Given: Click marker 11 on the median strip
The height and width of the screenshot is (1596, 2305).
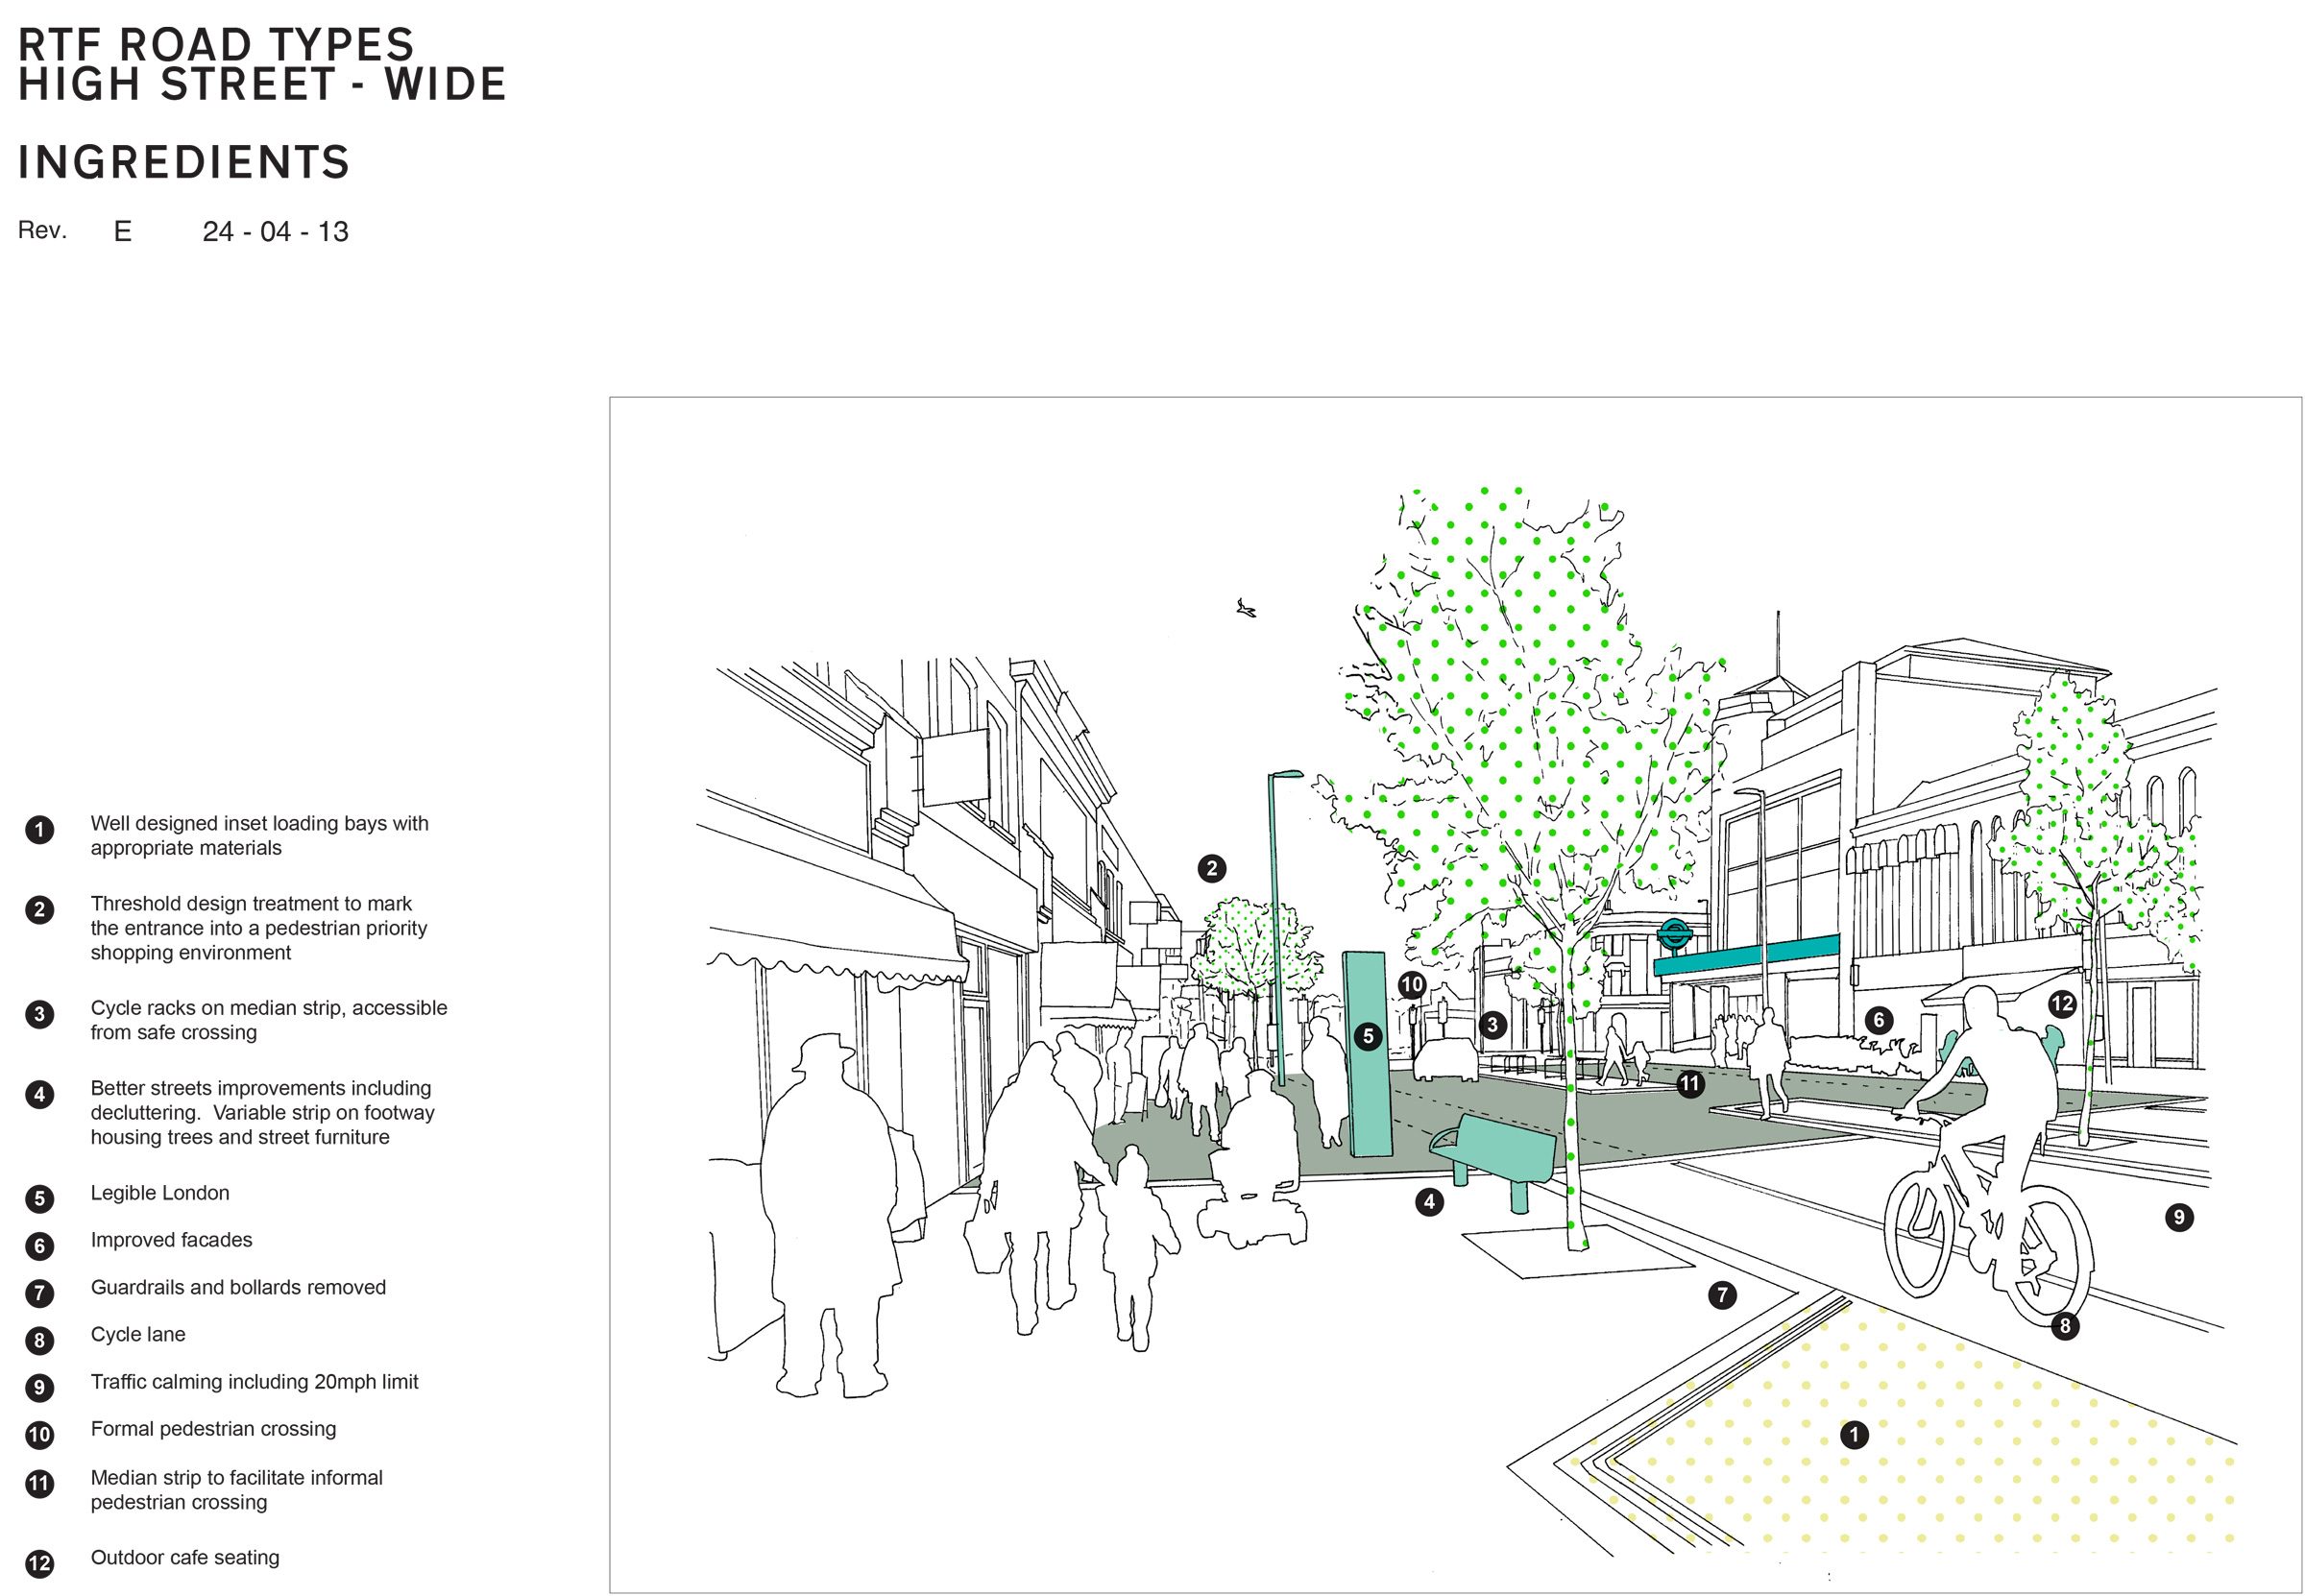Looking at the screenshot, I should [1690, 1083].
